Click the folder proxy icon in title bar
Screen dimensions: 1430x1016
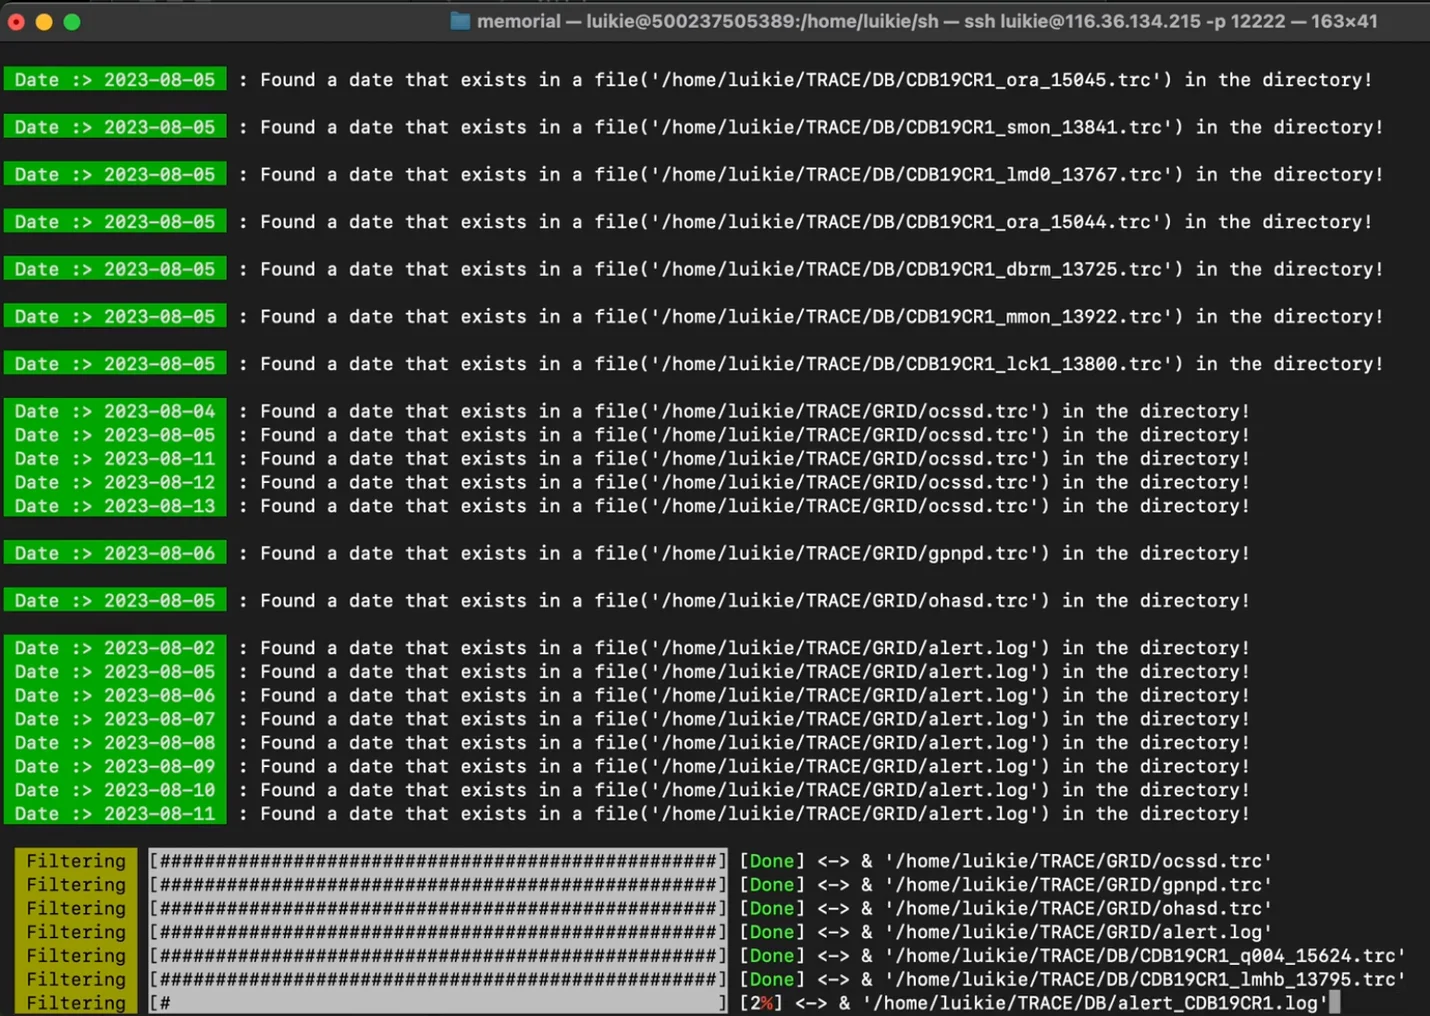(x=460, y=21)
